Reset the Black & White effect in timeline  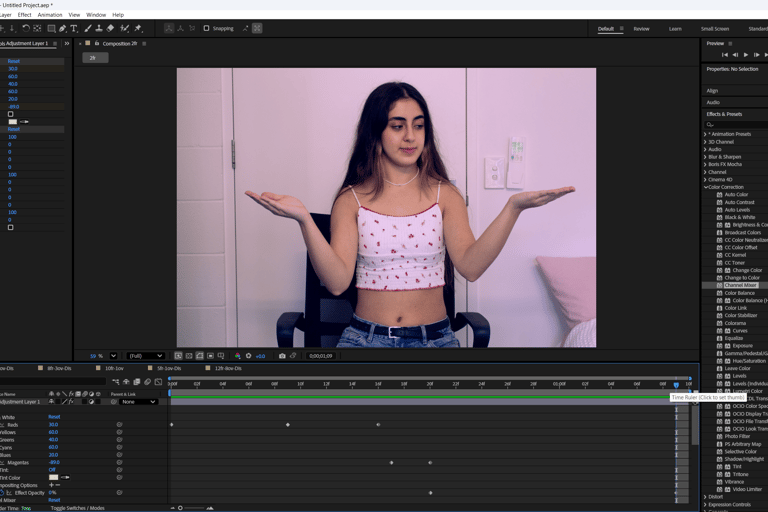coord(54,417)
